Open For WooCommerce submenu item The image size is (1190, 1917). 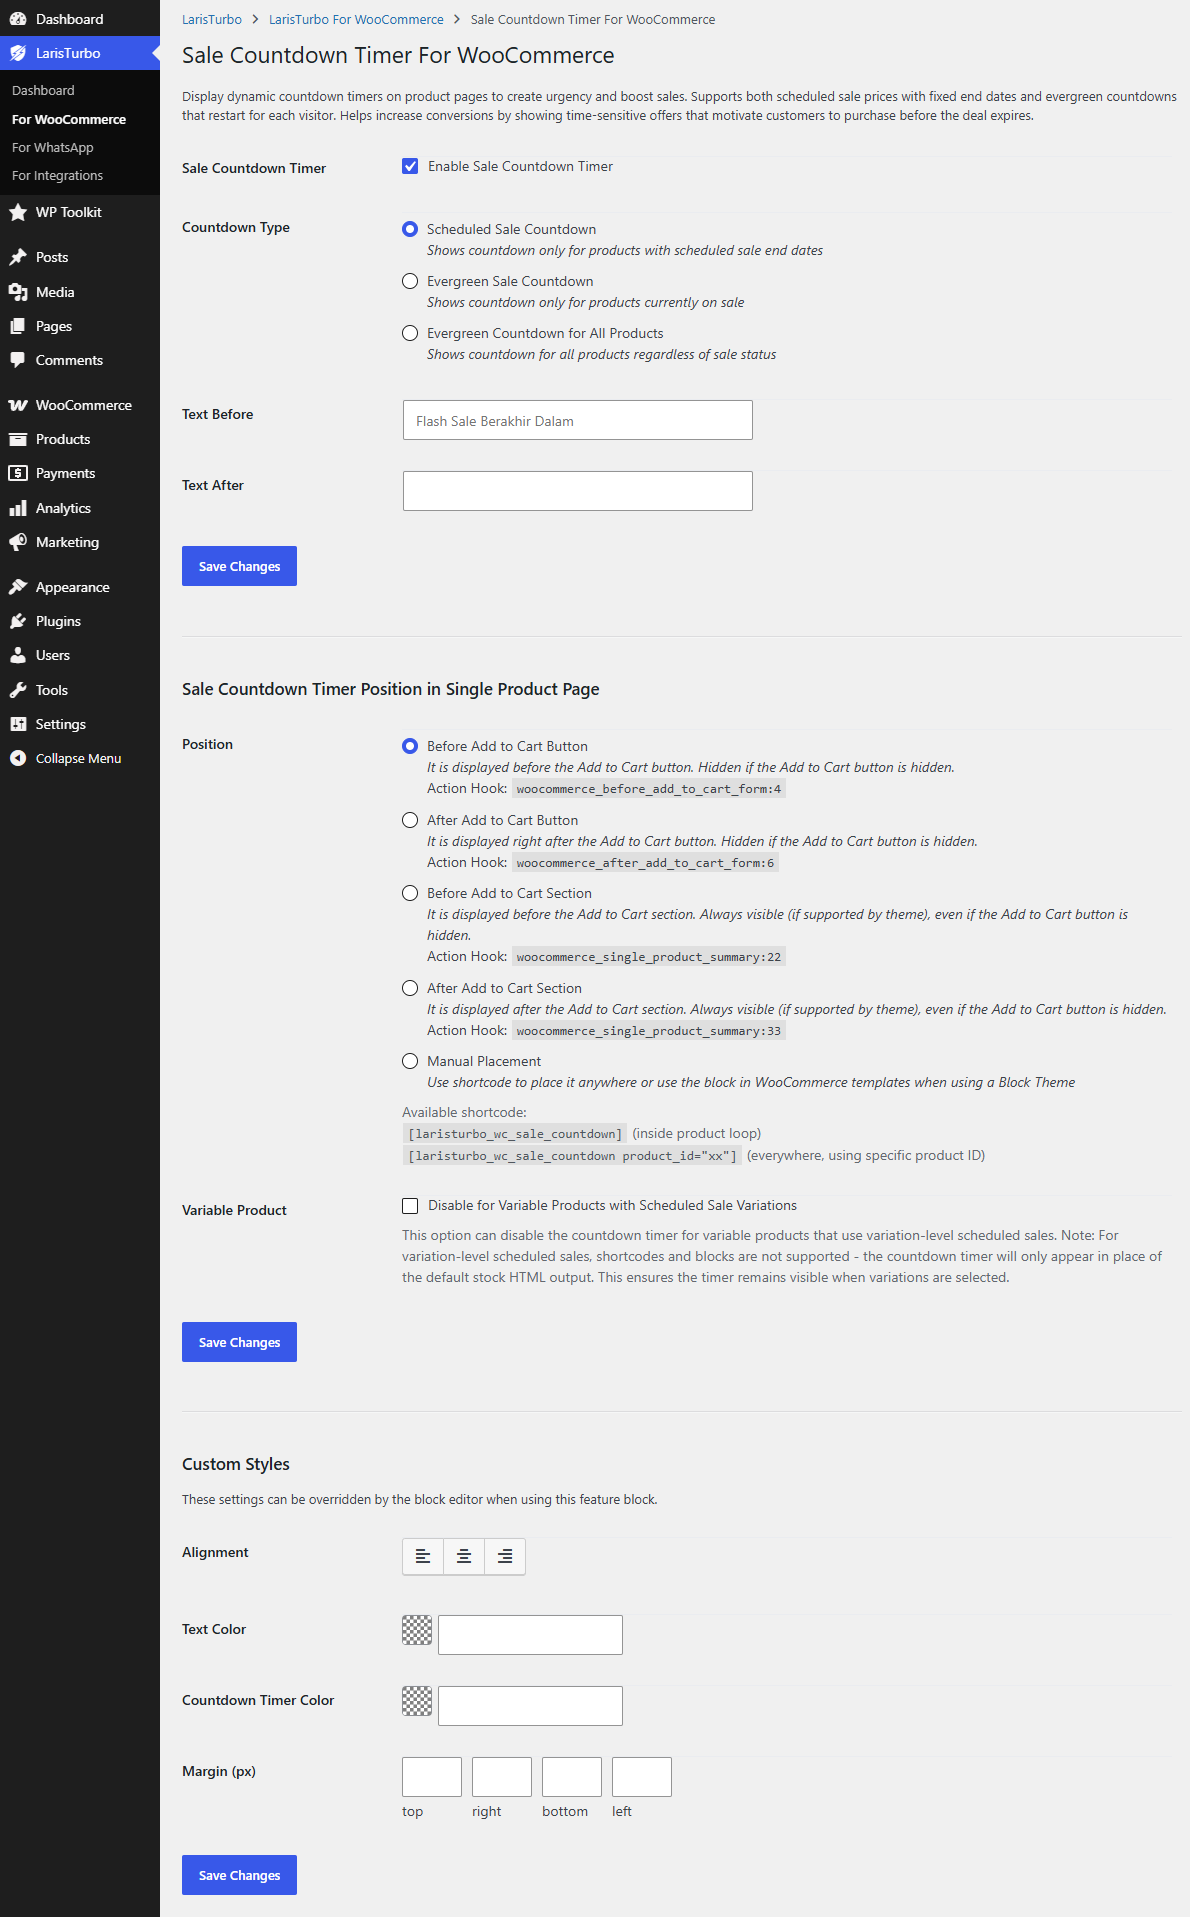(69, 119)
